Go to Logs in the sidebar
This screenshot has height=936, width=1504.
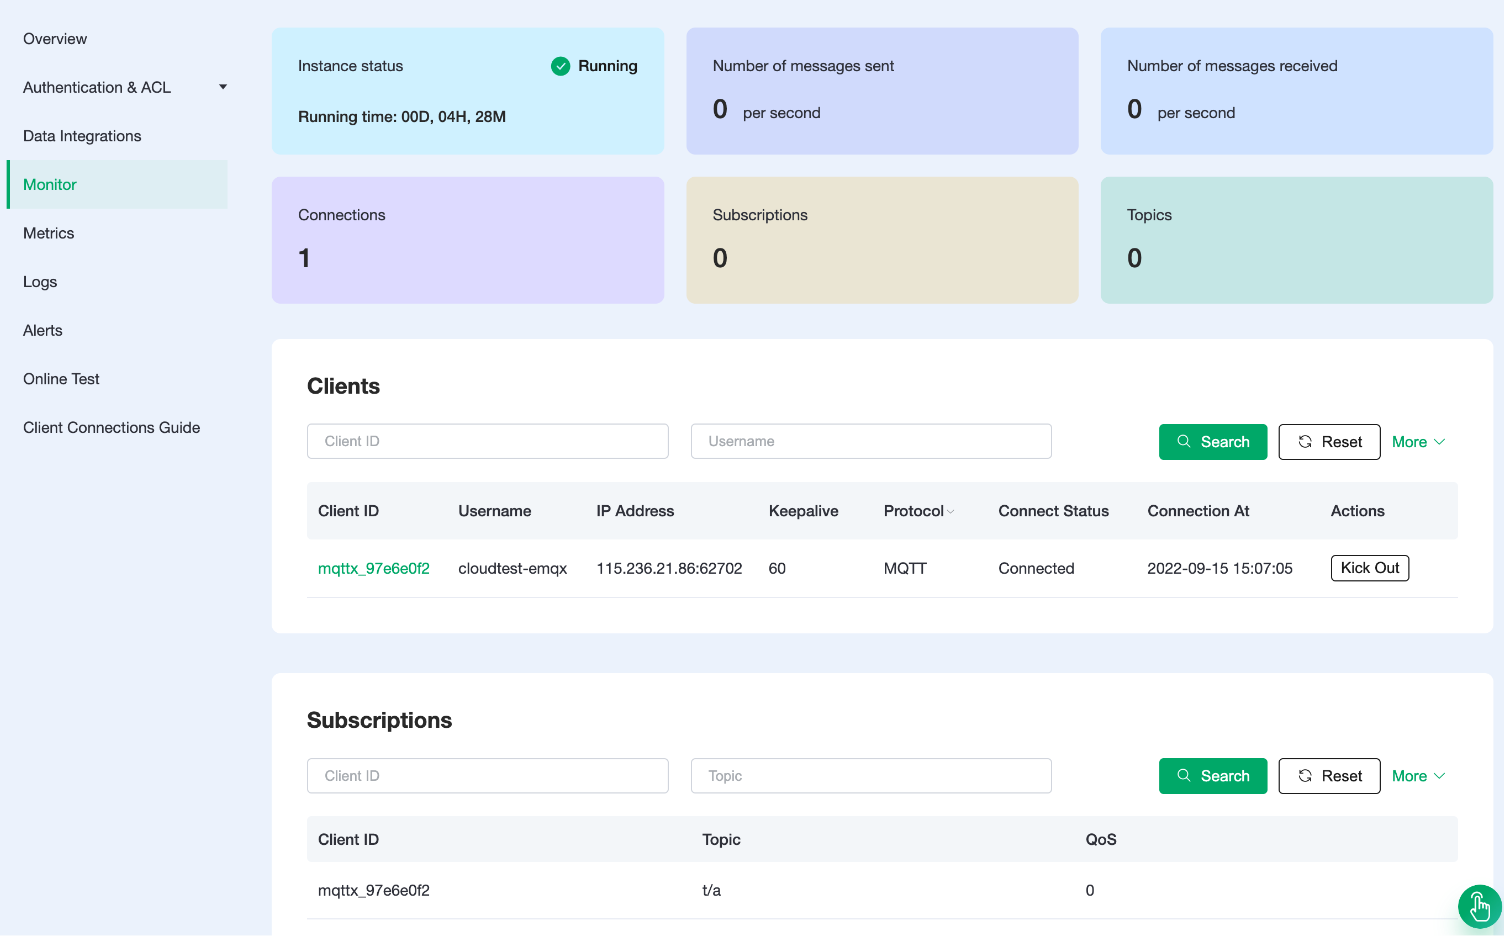(x=40, y=282)
